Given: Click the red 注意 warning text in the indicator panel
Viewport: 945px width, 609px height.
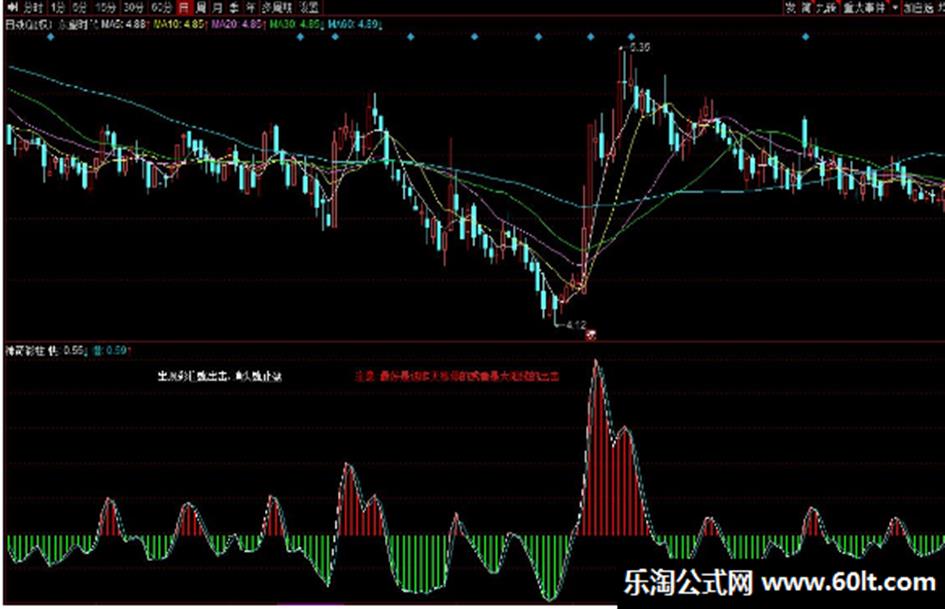Looking at the screenshot, I should coord(457,376).
